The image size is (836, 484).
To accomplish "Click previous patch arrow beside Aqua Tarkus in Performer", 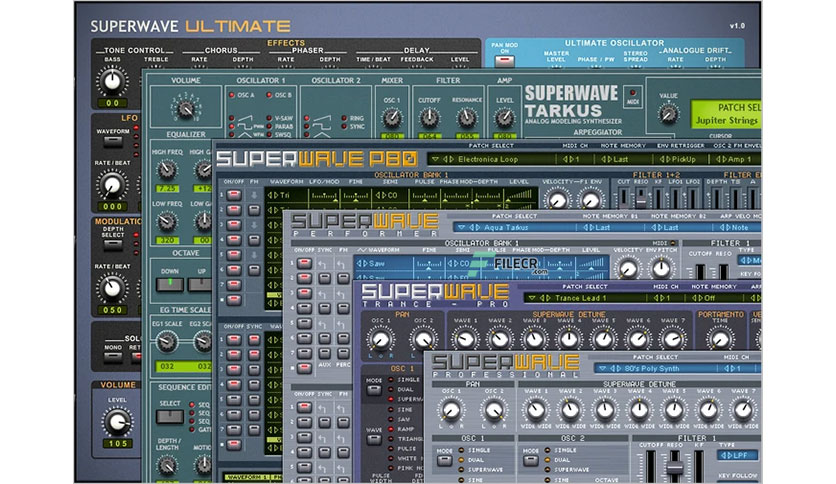I will (x=471, y=228).
